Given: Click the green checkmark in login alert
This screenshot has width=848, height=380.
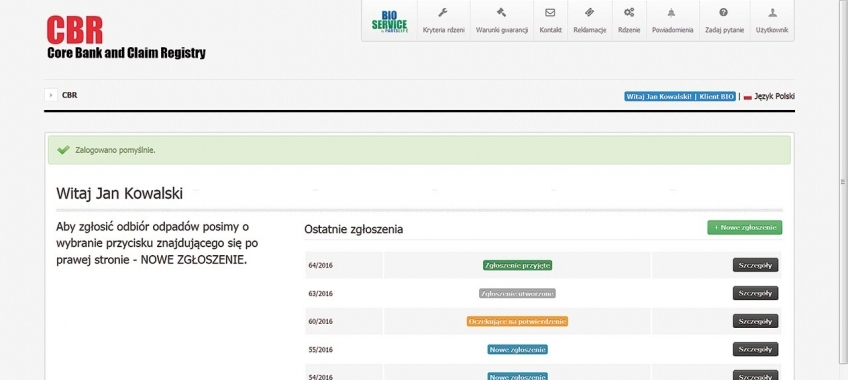Looking at the screenshot, I should [x=63, y=150].
